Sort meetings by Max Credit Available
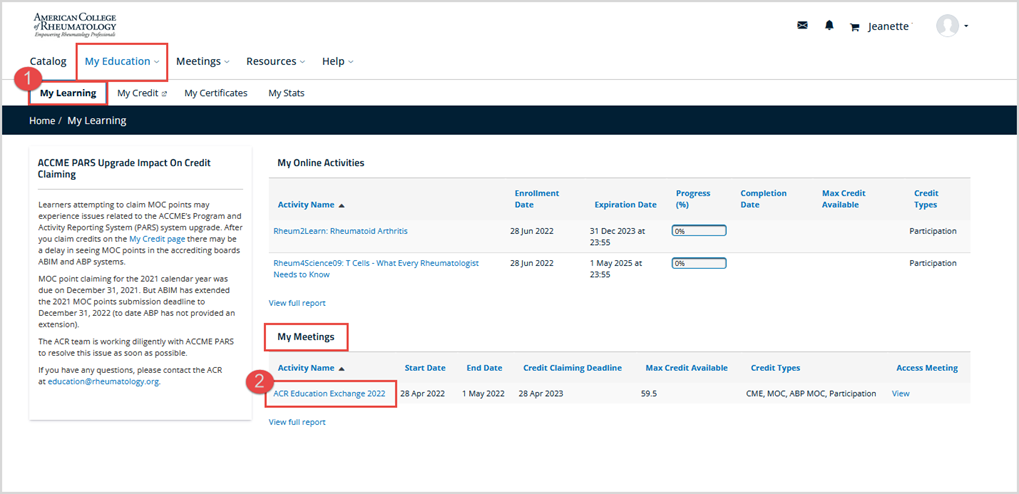 (x=686, y=368)
